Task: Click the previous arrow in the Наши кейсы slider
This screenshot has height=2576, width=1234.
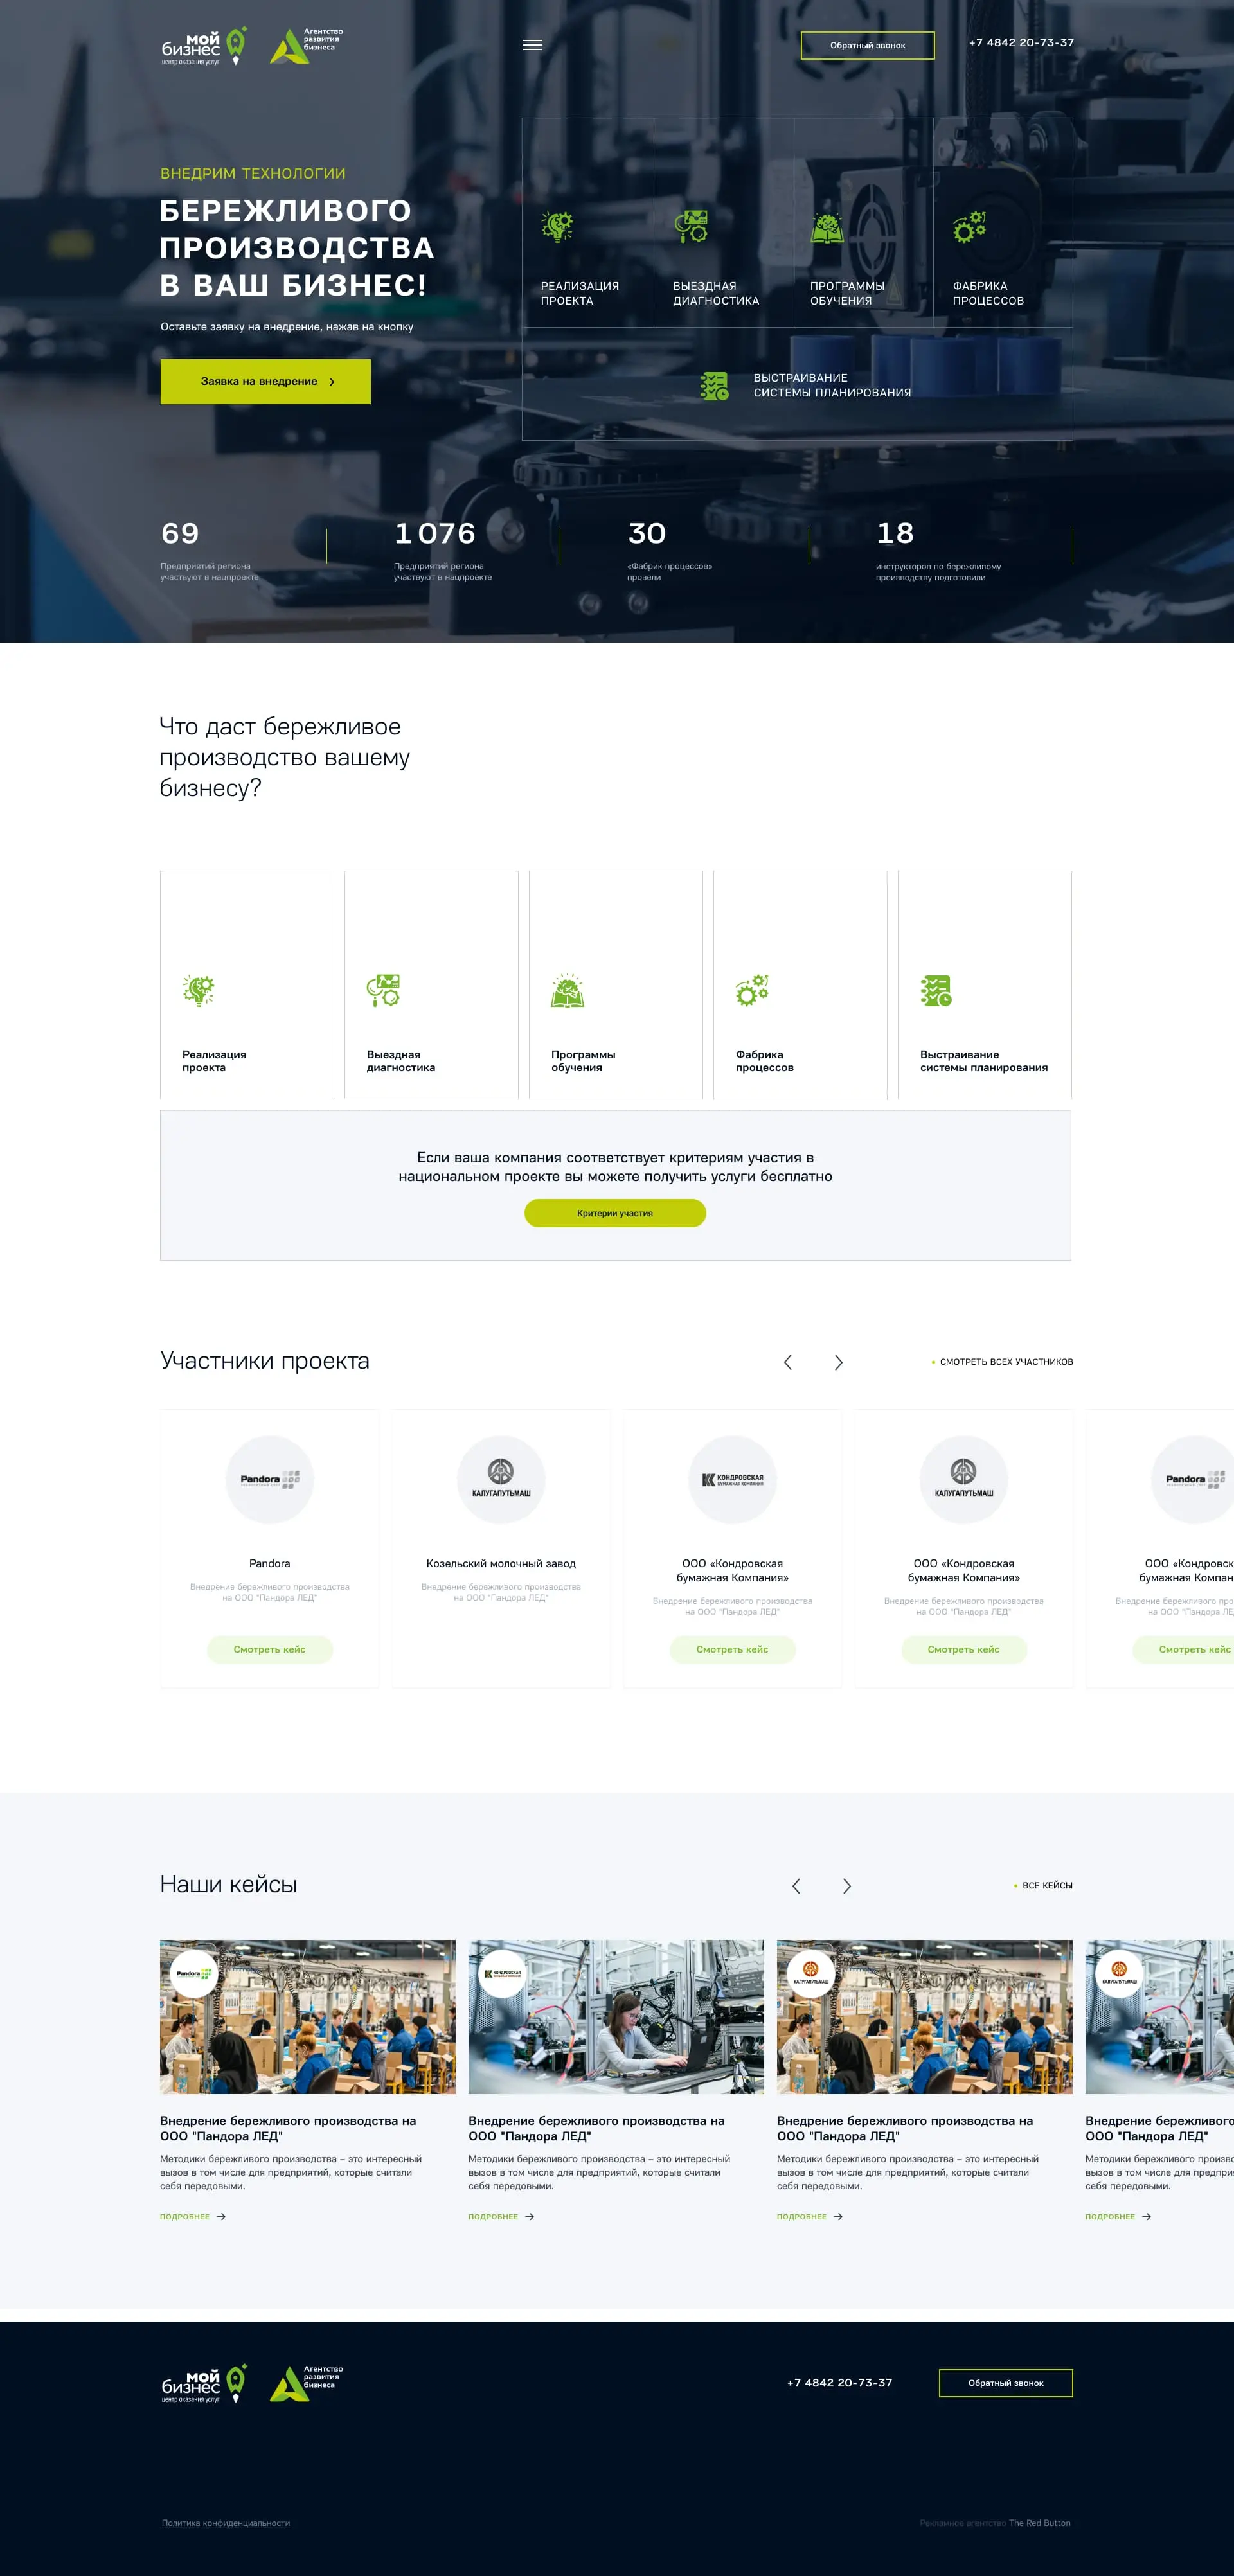Action: [796, 1886]
